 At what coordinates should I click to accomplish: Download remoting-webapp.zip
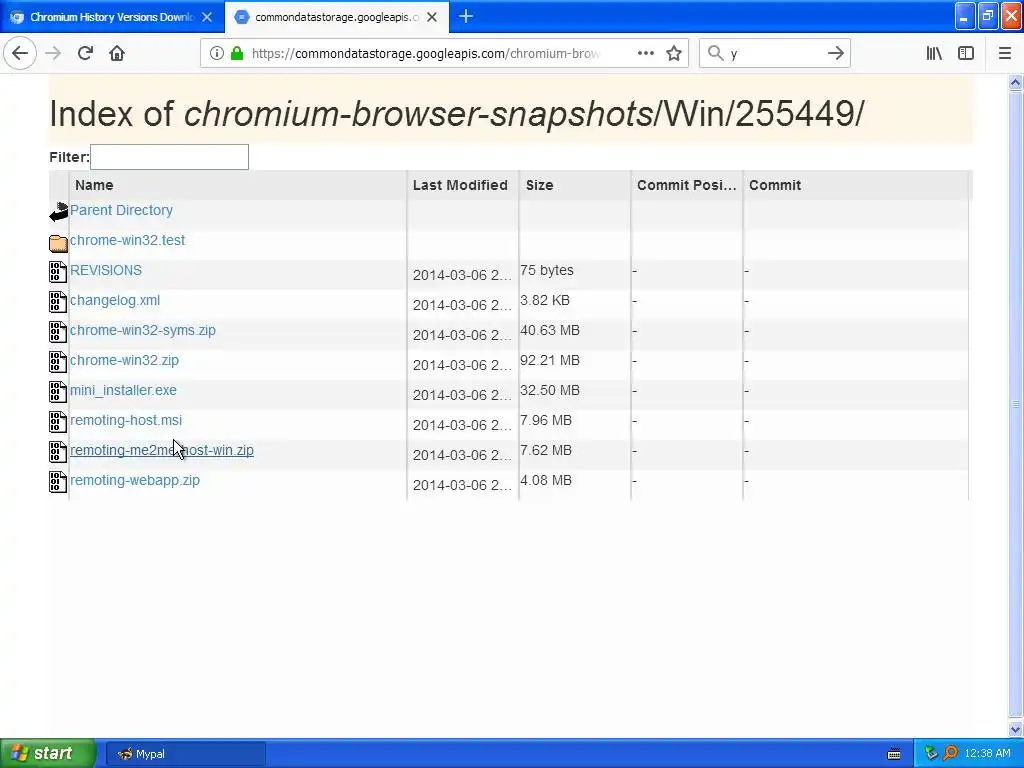pos(135,481)
